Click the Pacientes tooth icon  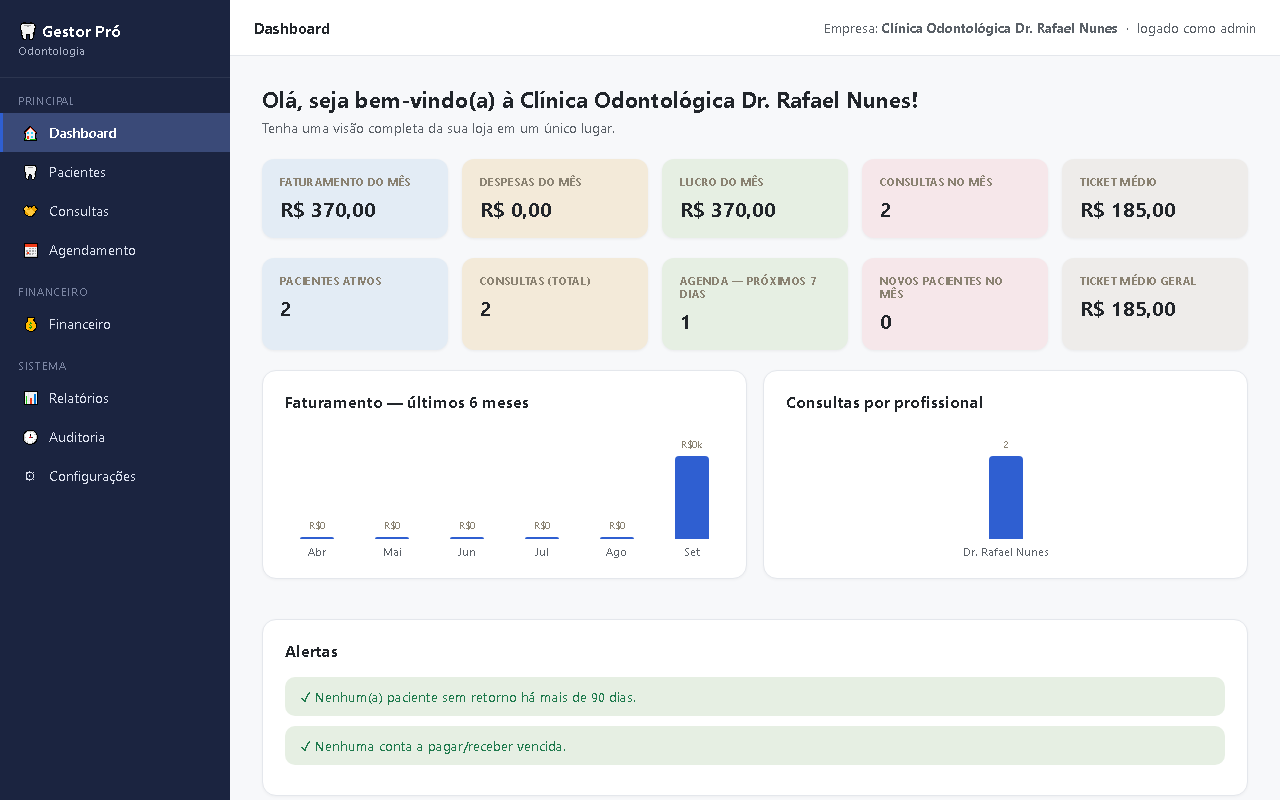pos(30,172)
